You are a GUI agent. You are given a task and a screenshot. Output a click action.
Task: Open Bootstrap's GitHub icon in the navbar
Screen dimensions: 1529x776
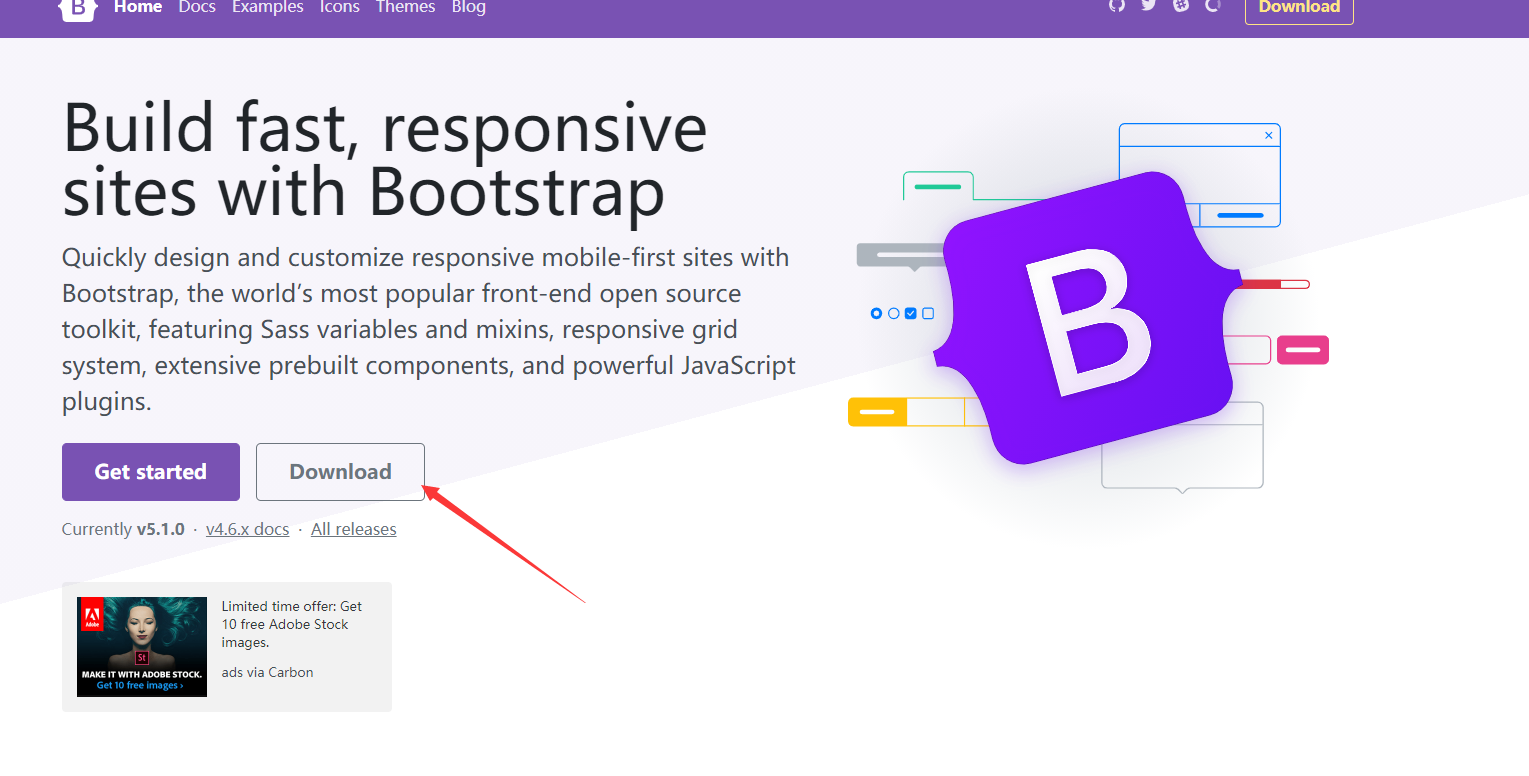(x=1117, y=8)
